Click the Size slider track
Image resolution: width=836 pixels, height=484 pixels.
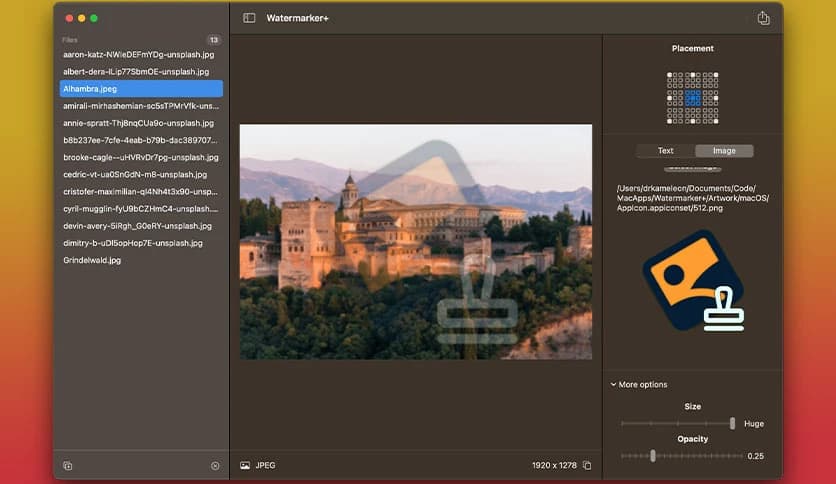coord(676,423)
